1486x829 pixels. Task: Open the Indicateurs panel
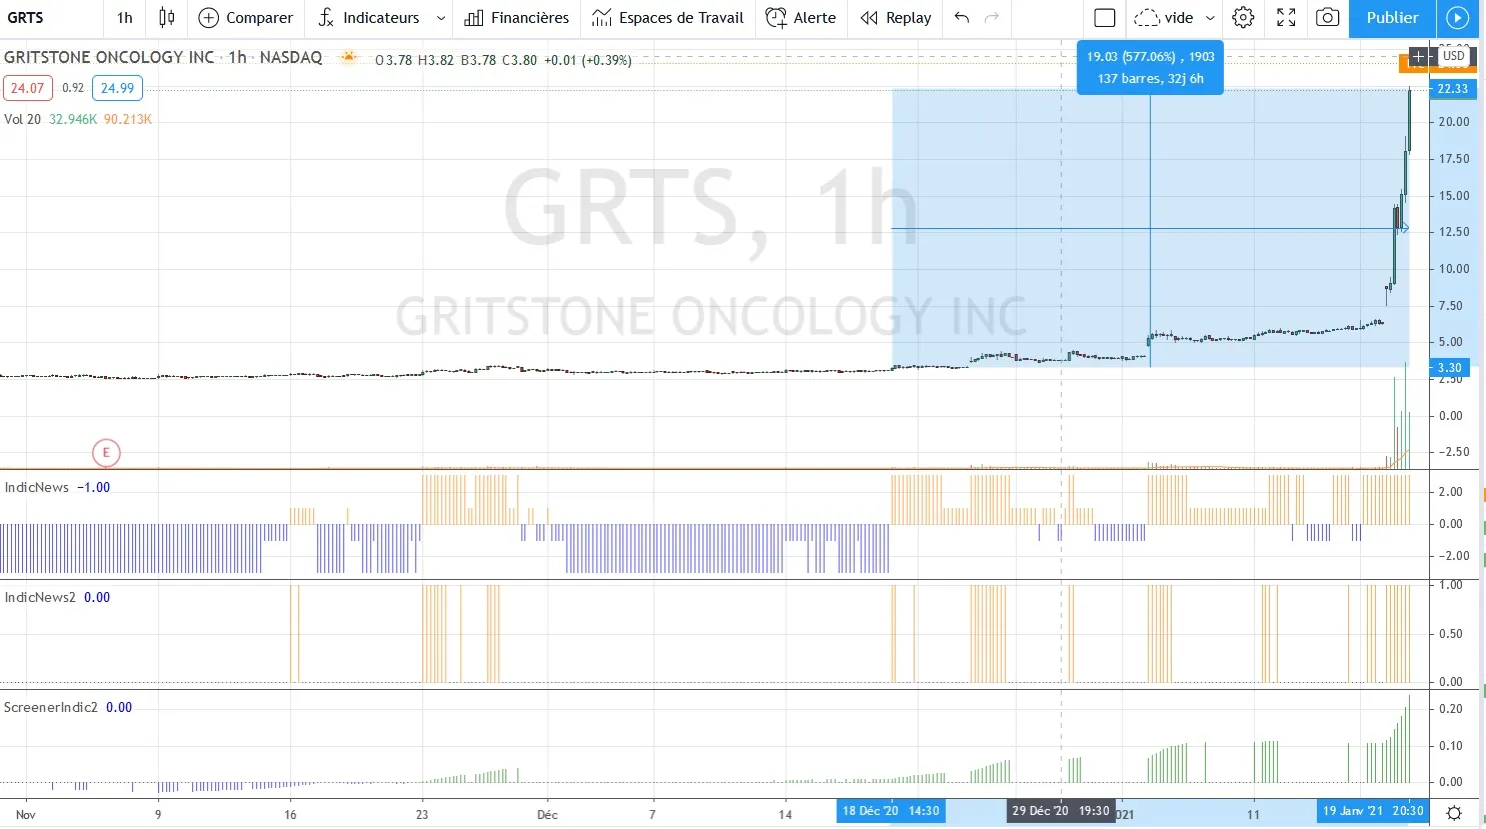[369, 18]
